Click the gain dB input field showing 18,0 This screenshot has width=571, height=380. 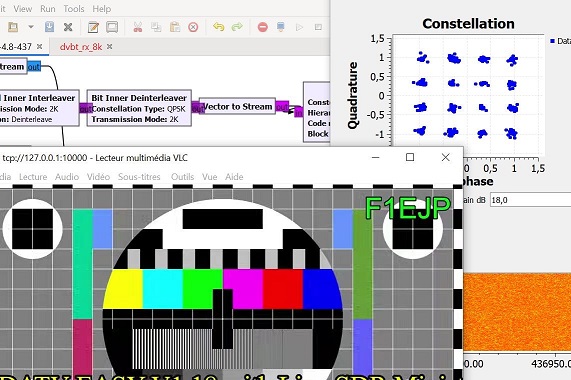(530, 200)
